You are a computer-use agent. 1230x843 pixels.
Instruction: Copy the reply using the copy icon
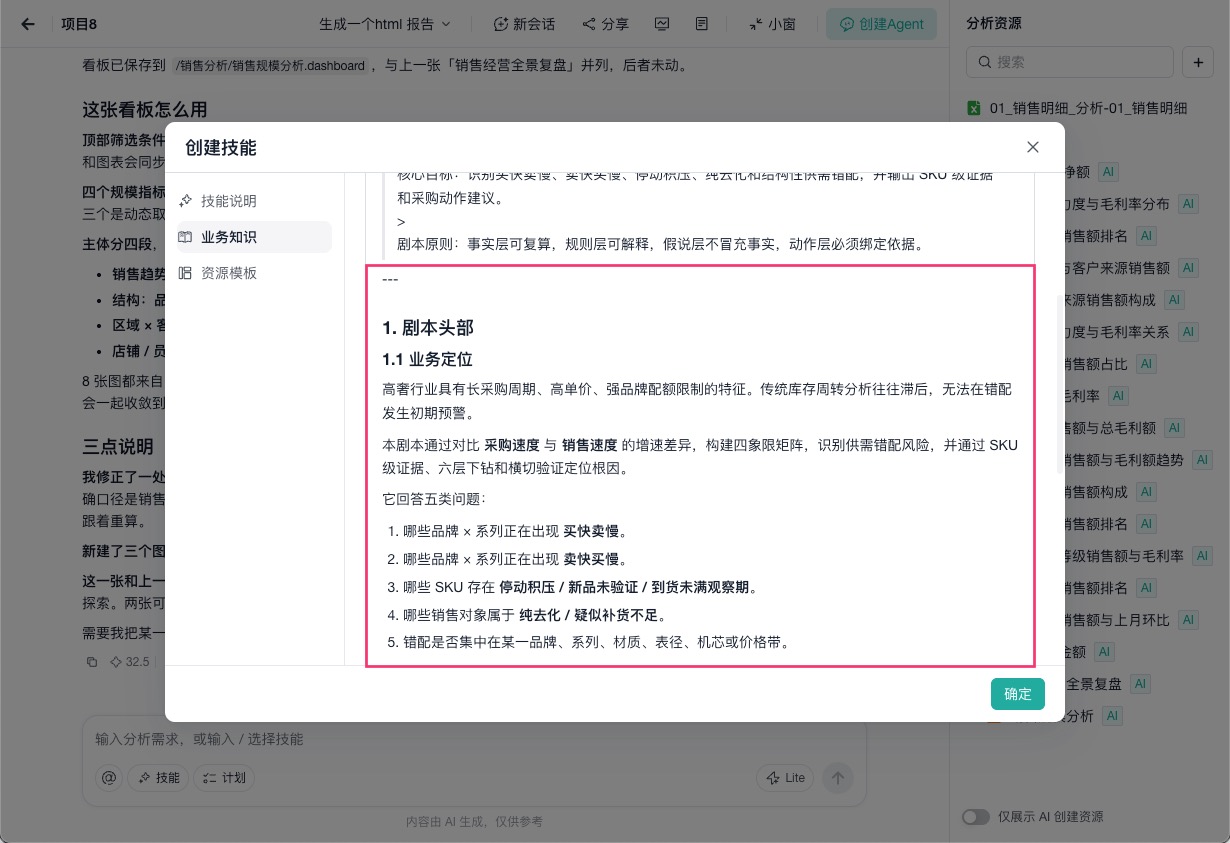92,661
